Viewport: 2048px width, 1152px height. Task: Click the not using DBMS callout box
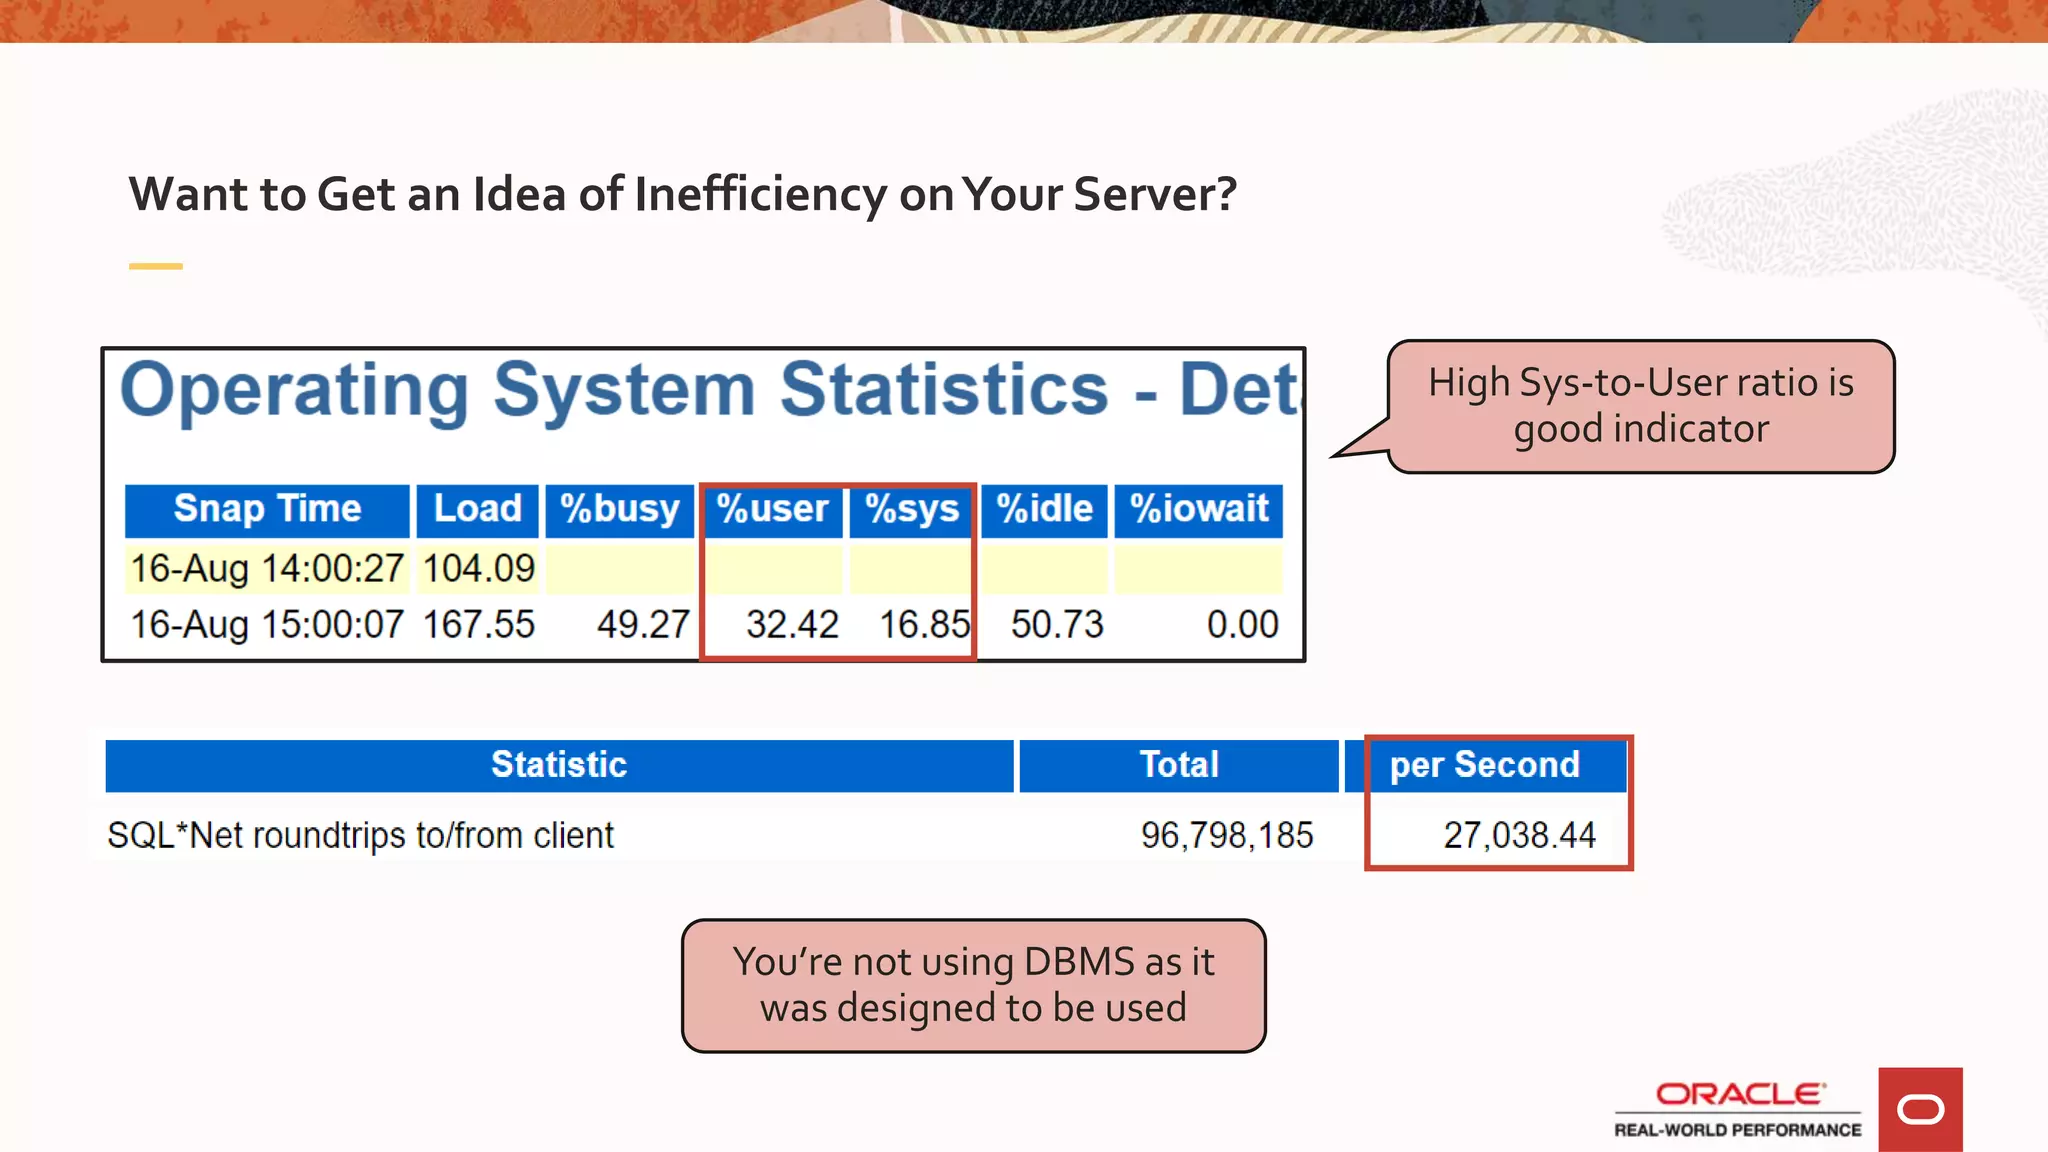tap(973, 985)
